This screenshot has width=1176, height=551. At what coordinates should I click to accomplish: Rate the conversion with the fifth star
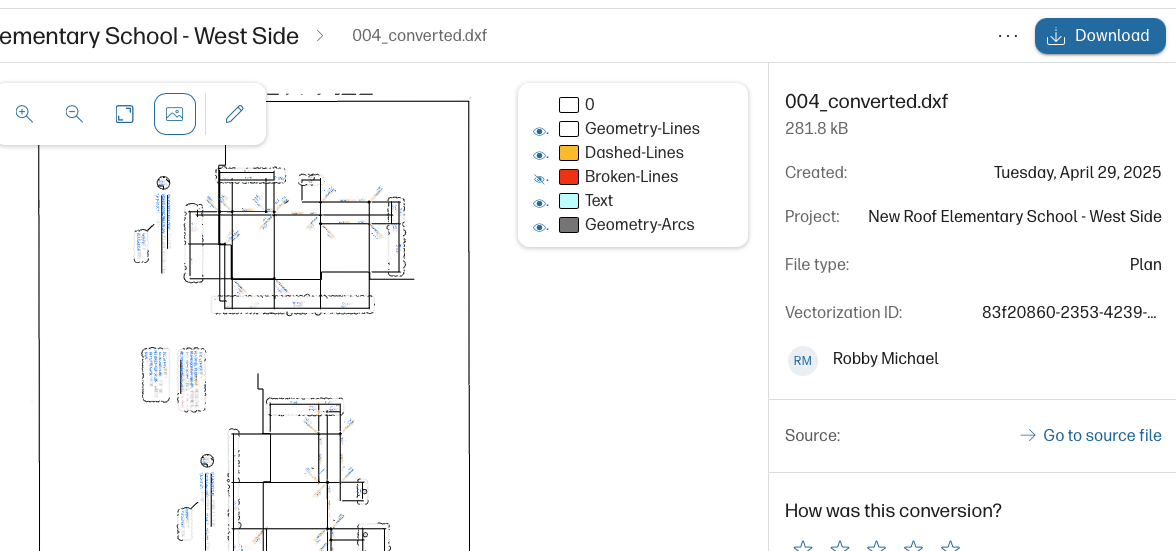(950, 546)
